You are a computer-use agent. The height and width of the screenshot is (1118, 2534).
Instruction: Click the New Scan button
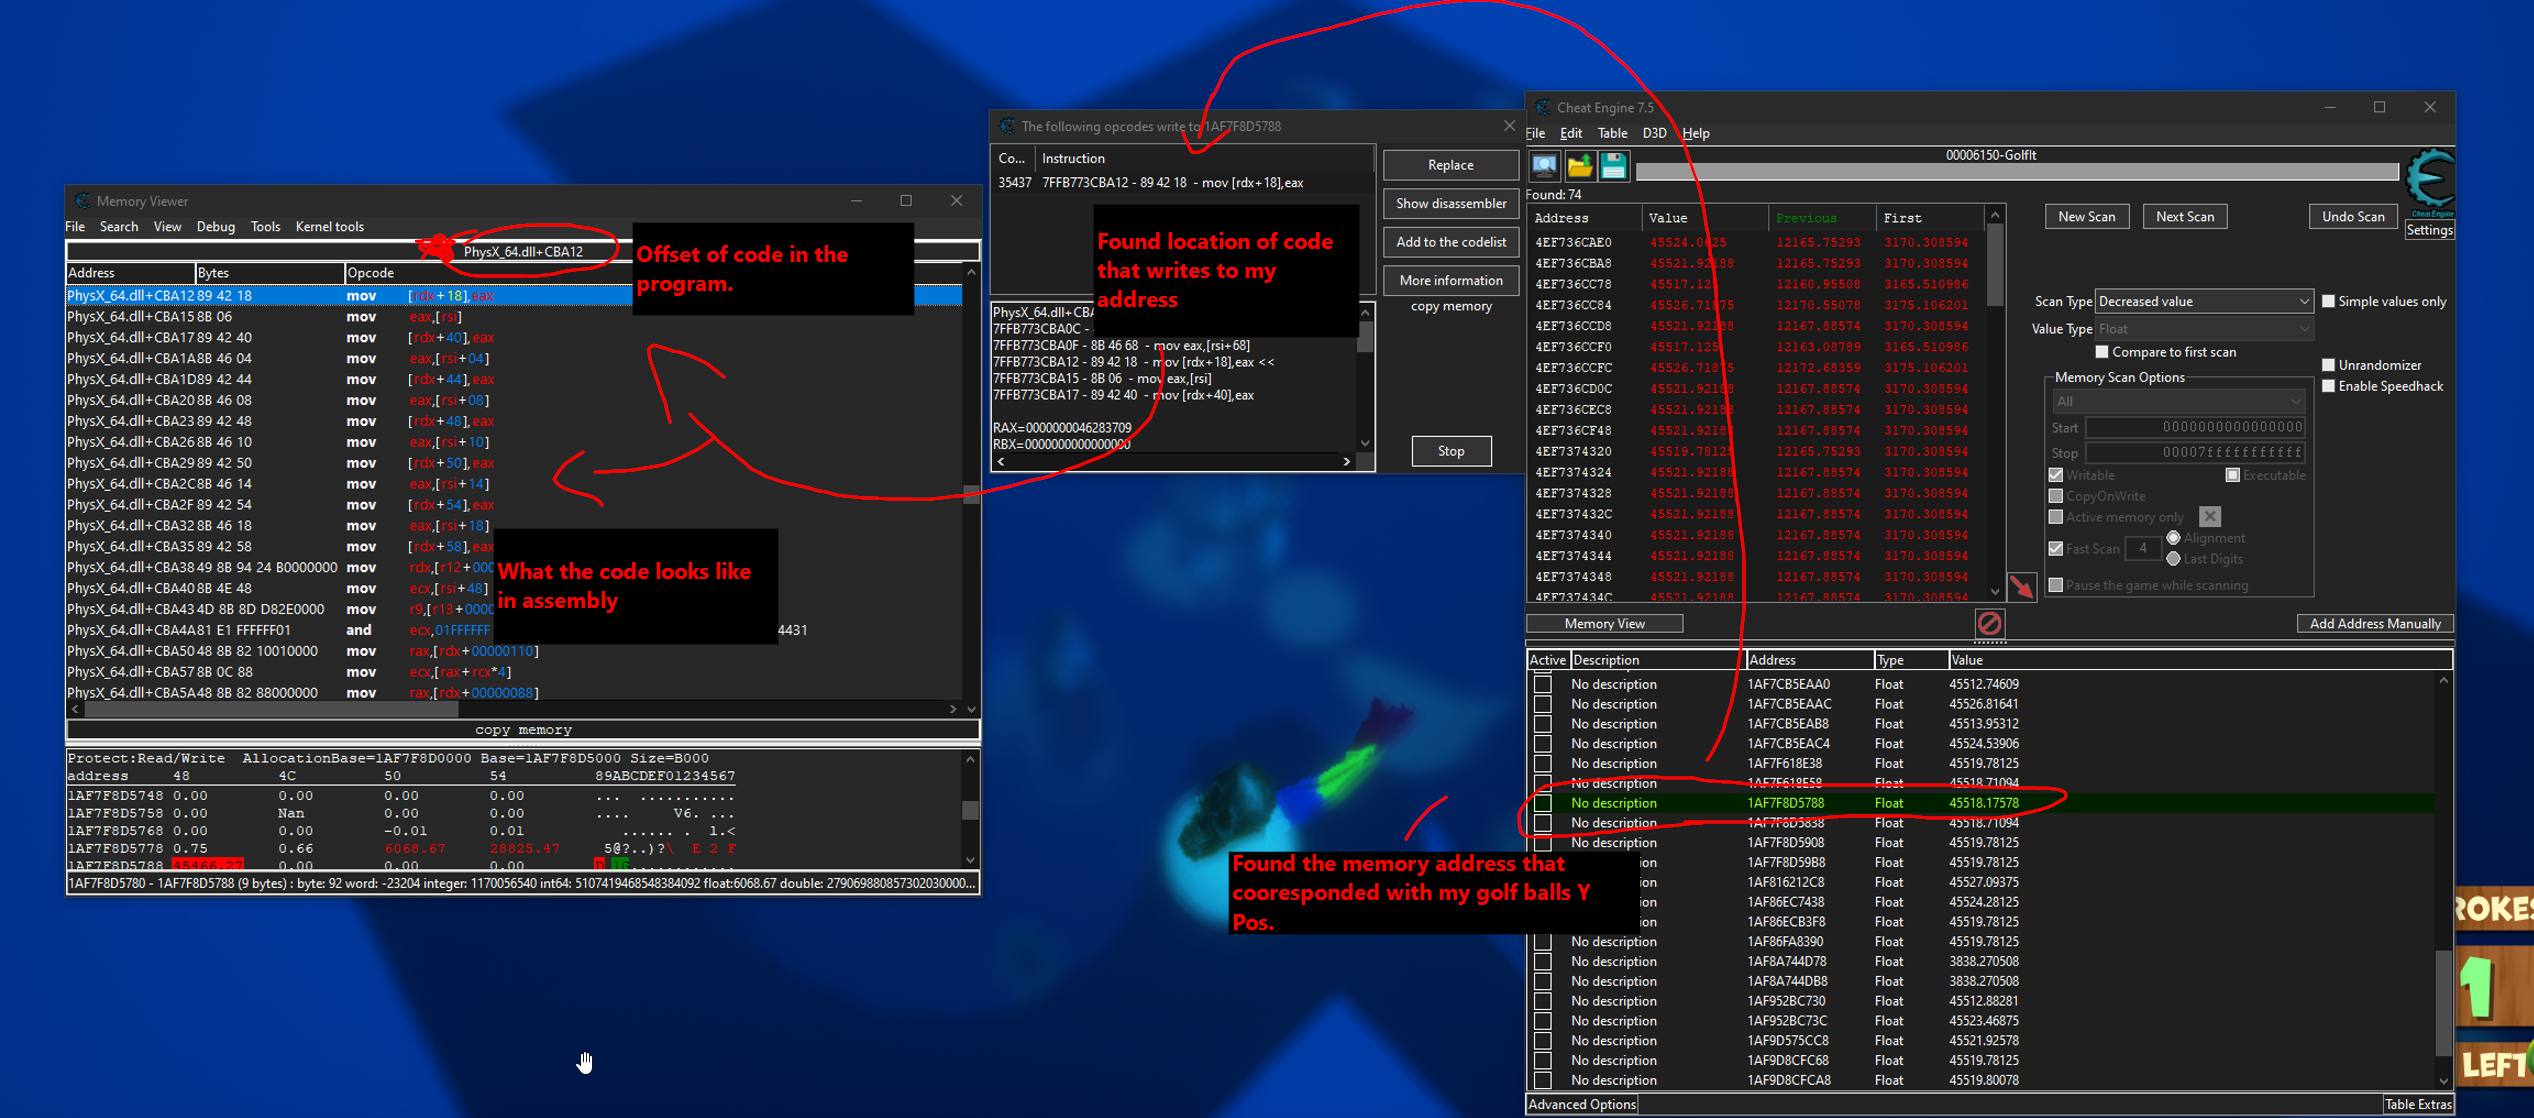click(2087, 217)
